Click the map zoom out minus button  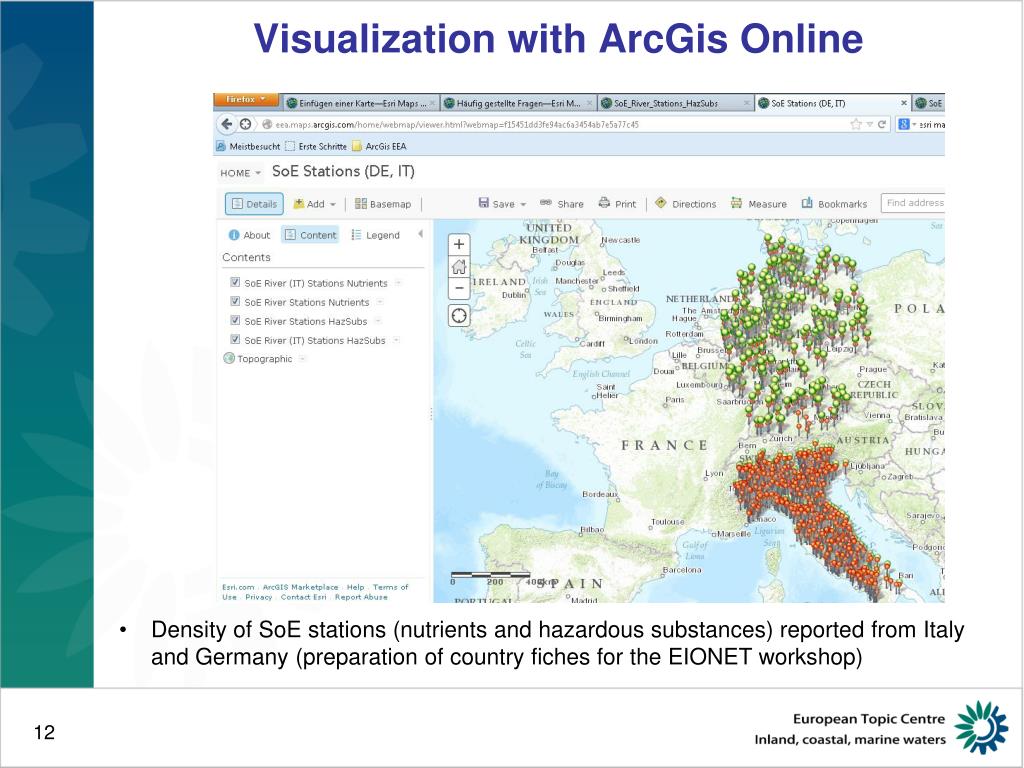[x=459, y=288]
